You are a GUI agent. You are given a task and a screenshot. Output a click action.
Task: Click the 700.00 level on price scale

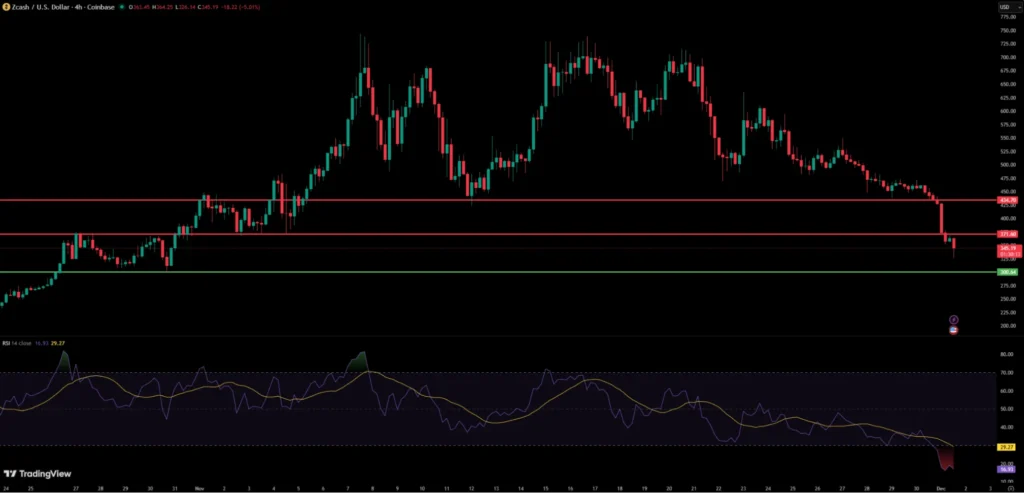point(1006,57)
